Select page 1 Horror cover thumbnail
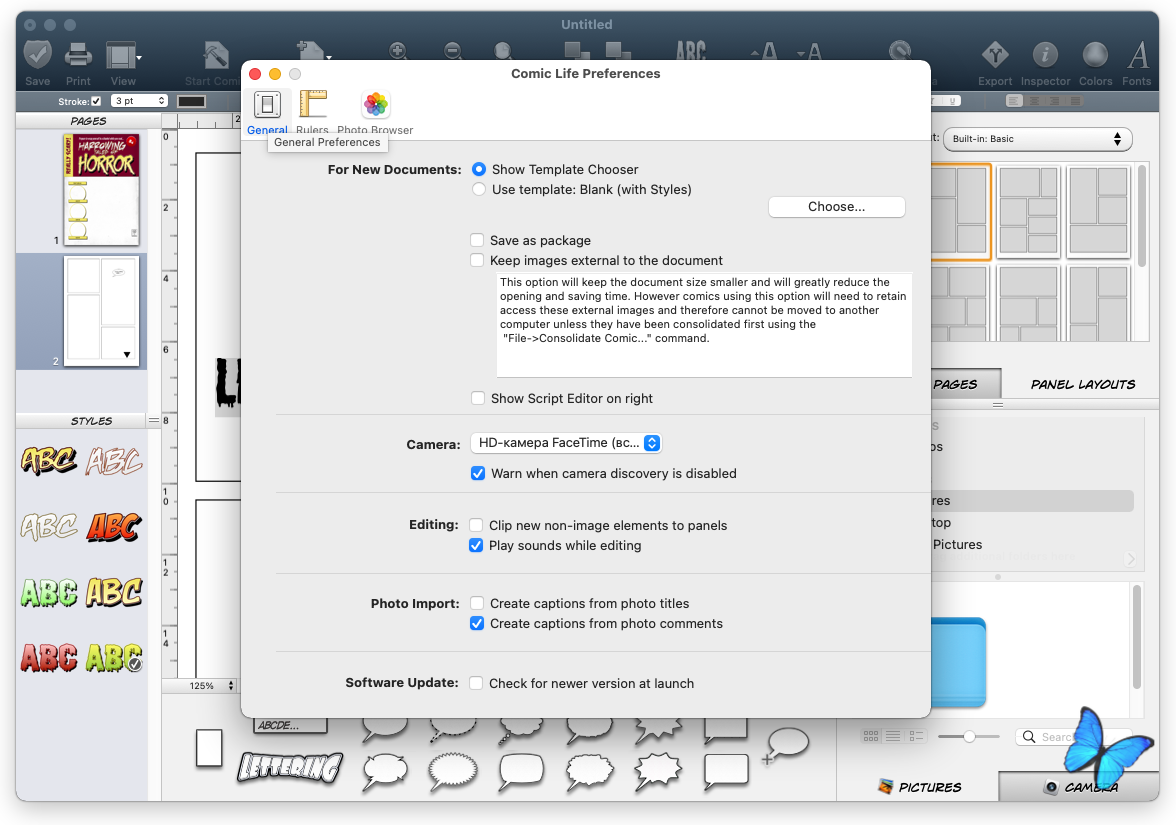Image resolution: width=1176 pixels, height=825 pixels. tap(101, 189)
